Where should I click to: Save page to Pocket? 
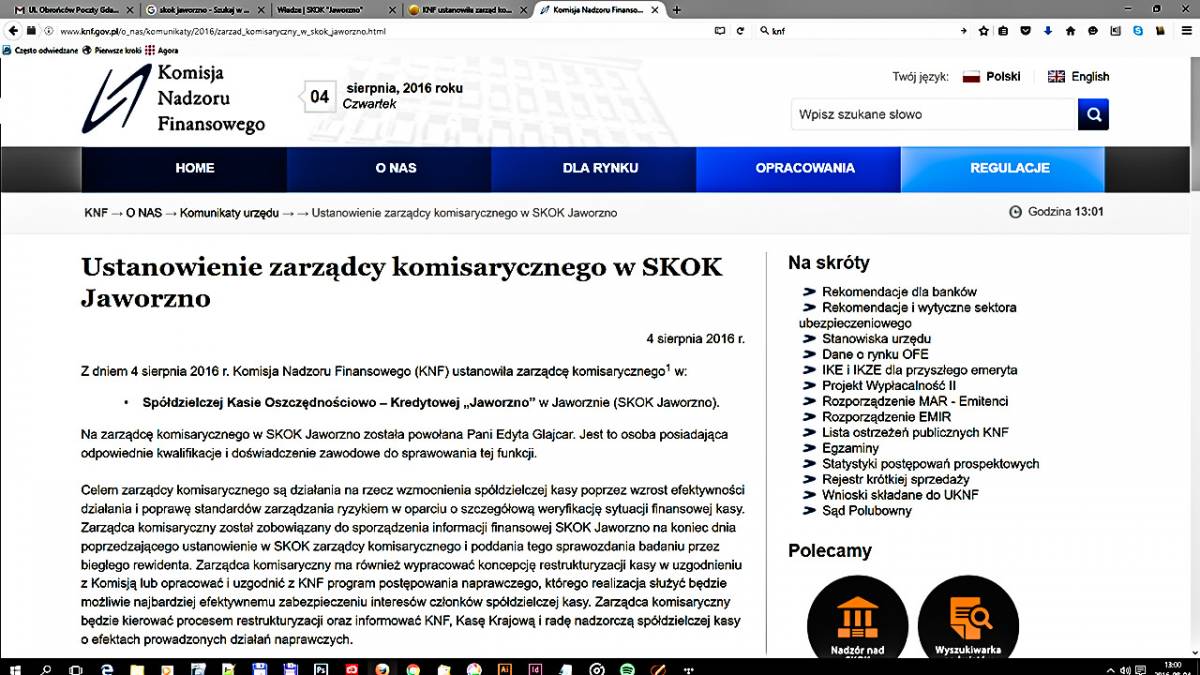1027,31
